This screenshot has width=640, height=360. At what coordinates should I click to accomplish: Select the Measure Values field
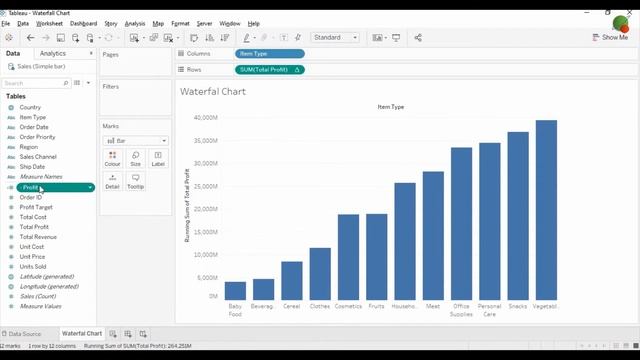40,306
